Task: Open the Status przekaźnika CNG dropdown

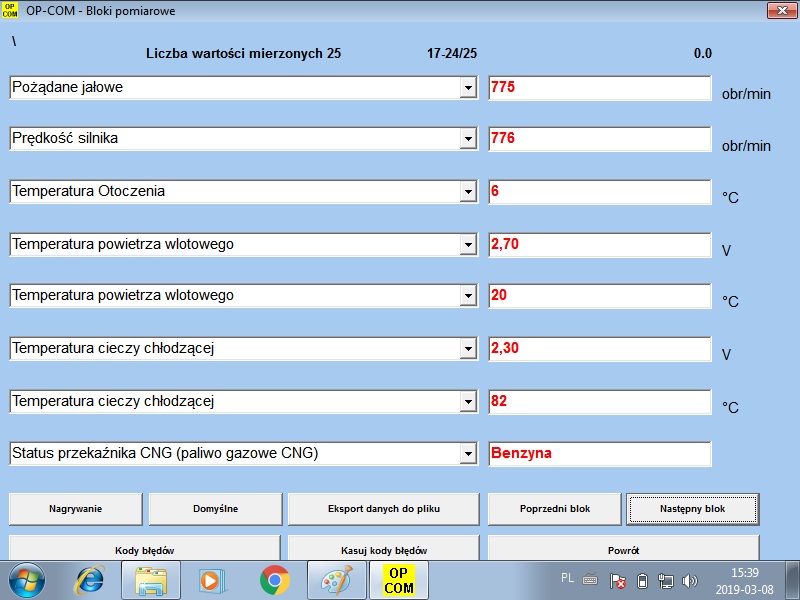Action: point(467,454)
